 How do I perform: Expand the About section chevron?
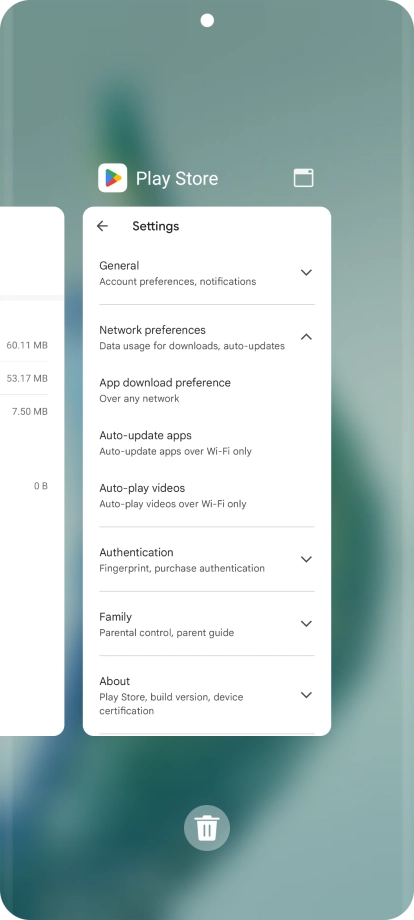(x=306, y=695)
